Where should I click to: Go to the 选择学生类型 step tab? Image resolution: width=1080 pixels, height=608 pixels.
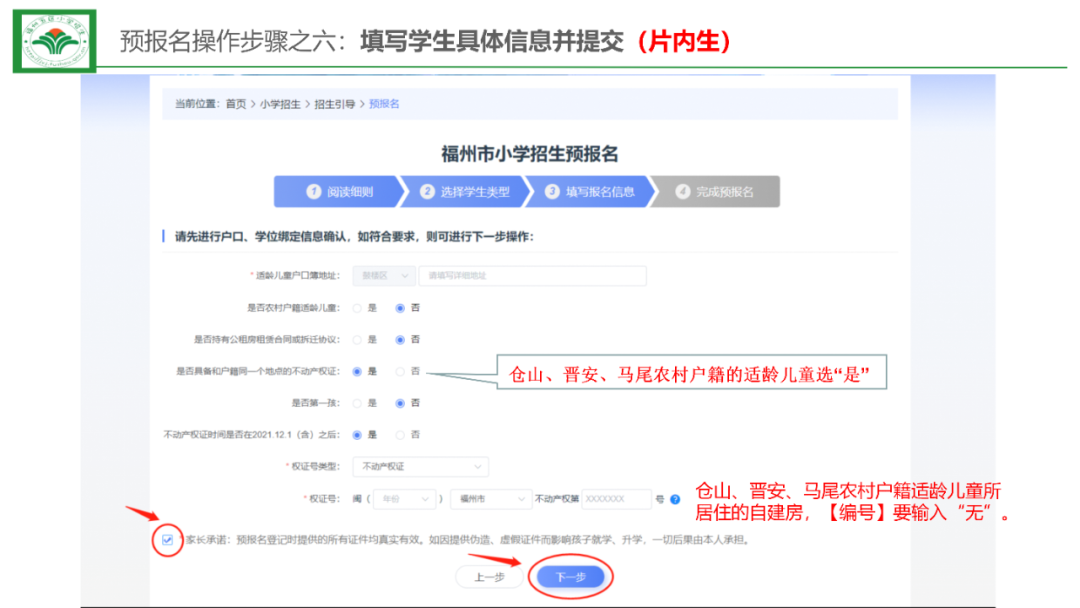[465, 192]
